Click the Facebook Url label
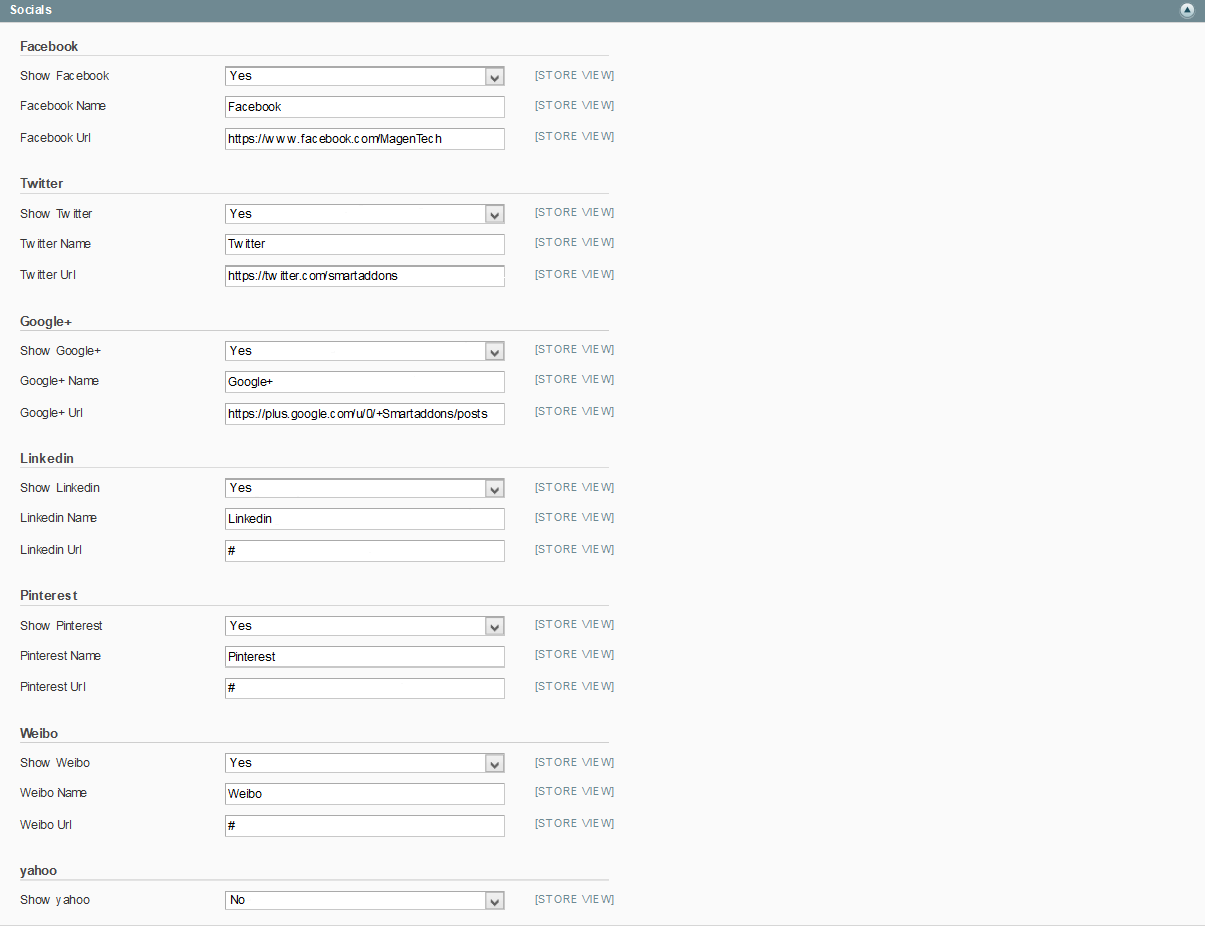This screenshot has height=926, width=1205. point(56,138)
